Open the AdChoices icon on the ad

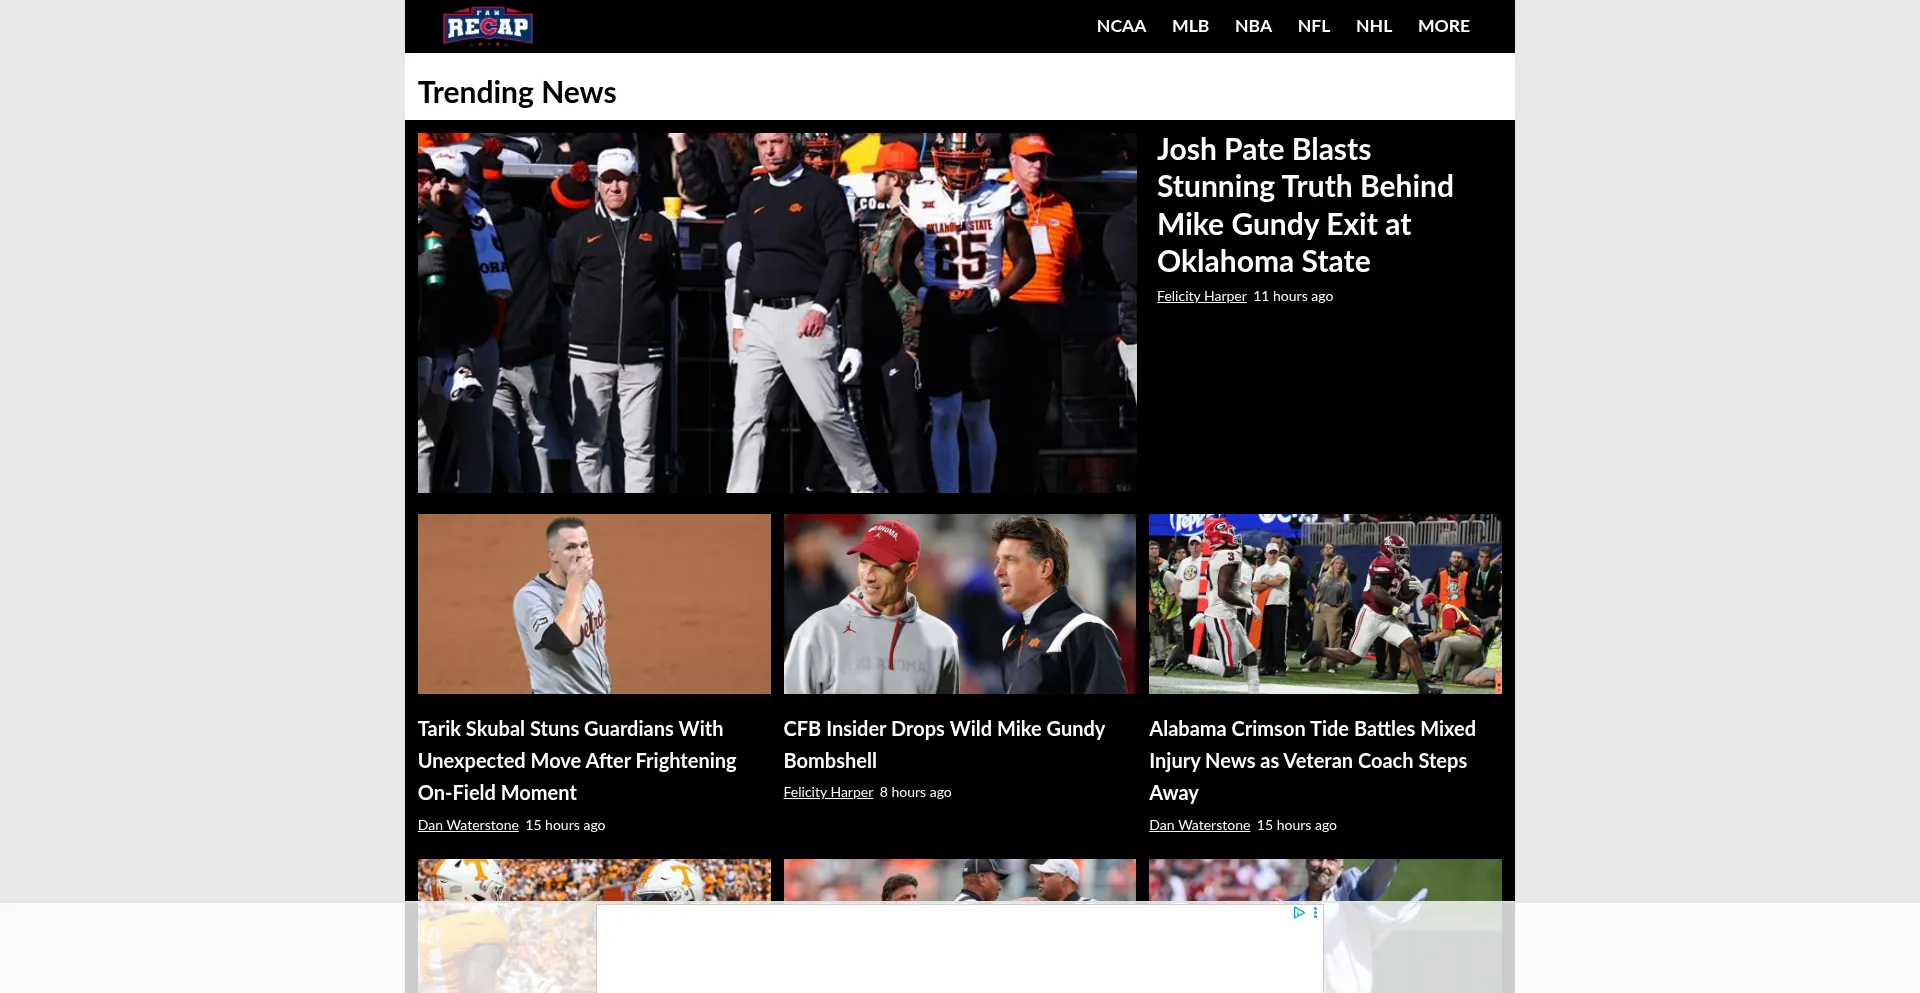1298,912
